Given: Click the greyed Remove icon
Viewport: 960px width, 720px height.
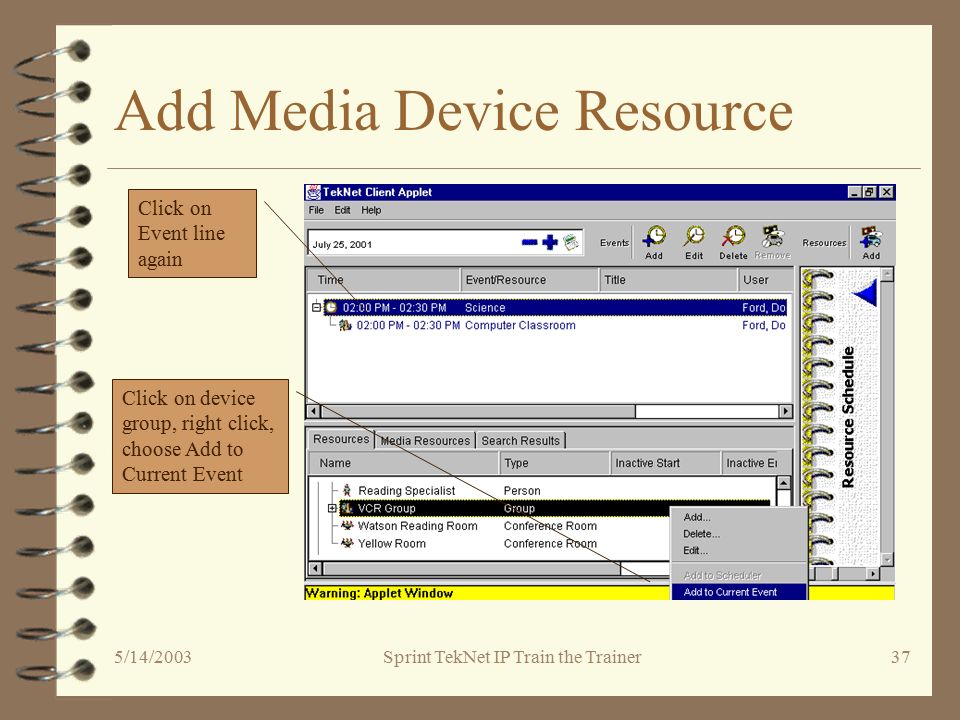Looking at the screenshot, I should [773, 236].
